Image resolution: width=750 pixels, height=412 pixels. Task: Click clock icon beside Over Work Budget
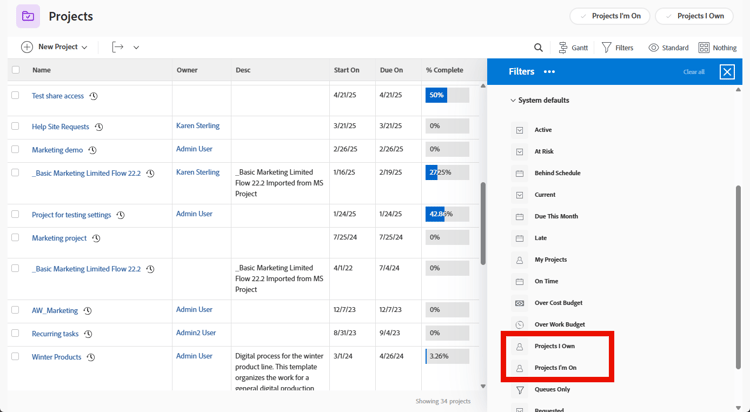pyautogui.click(x=519, y=324)
